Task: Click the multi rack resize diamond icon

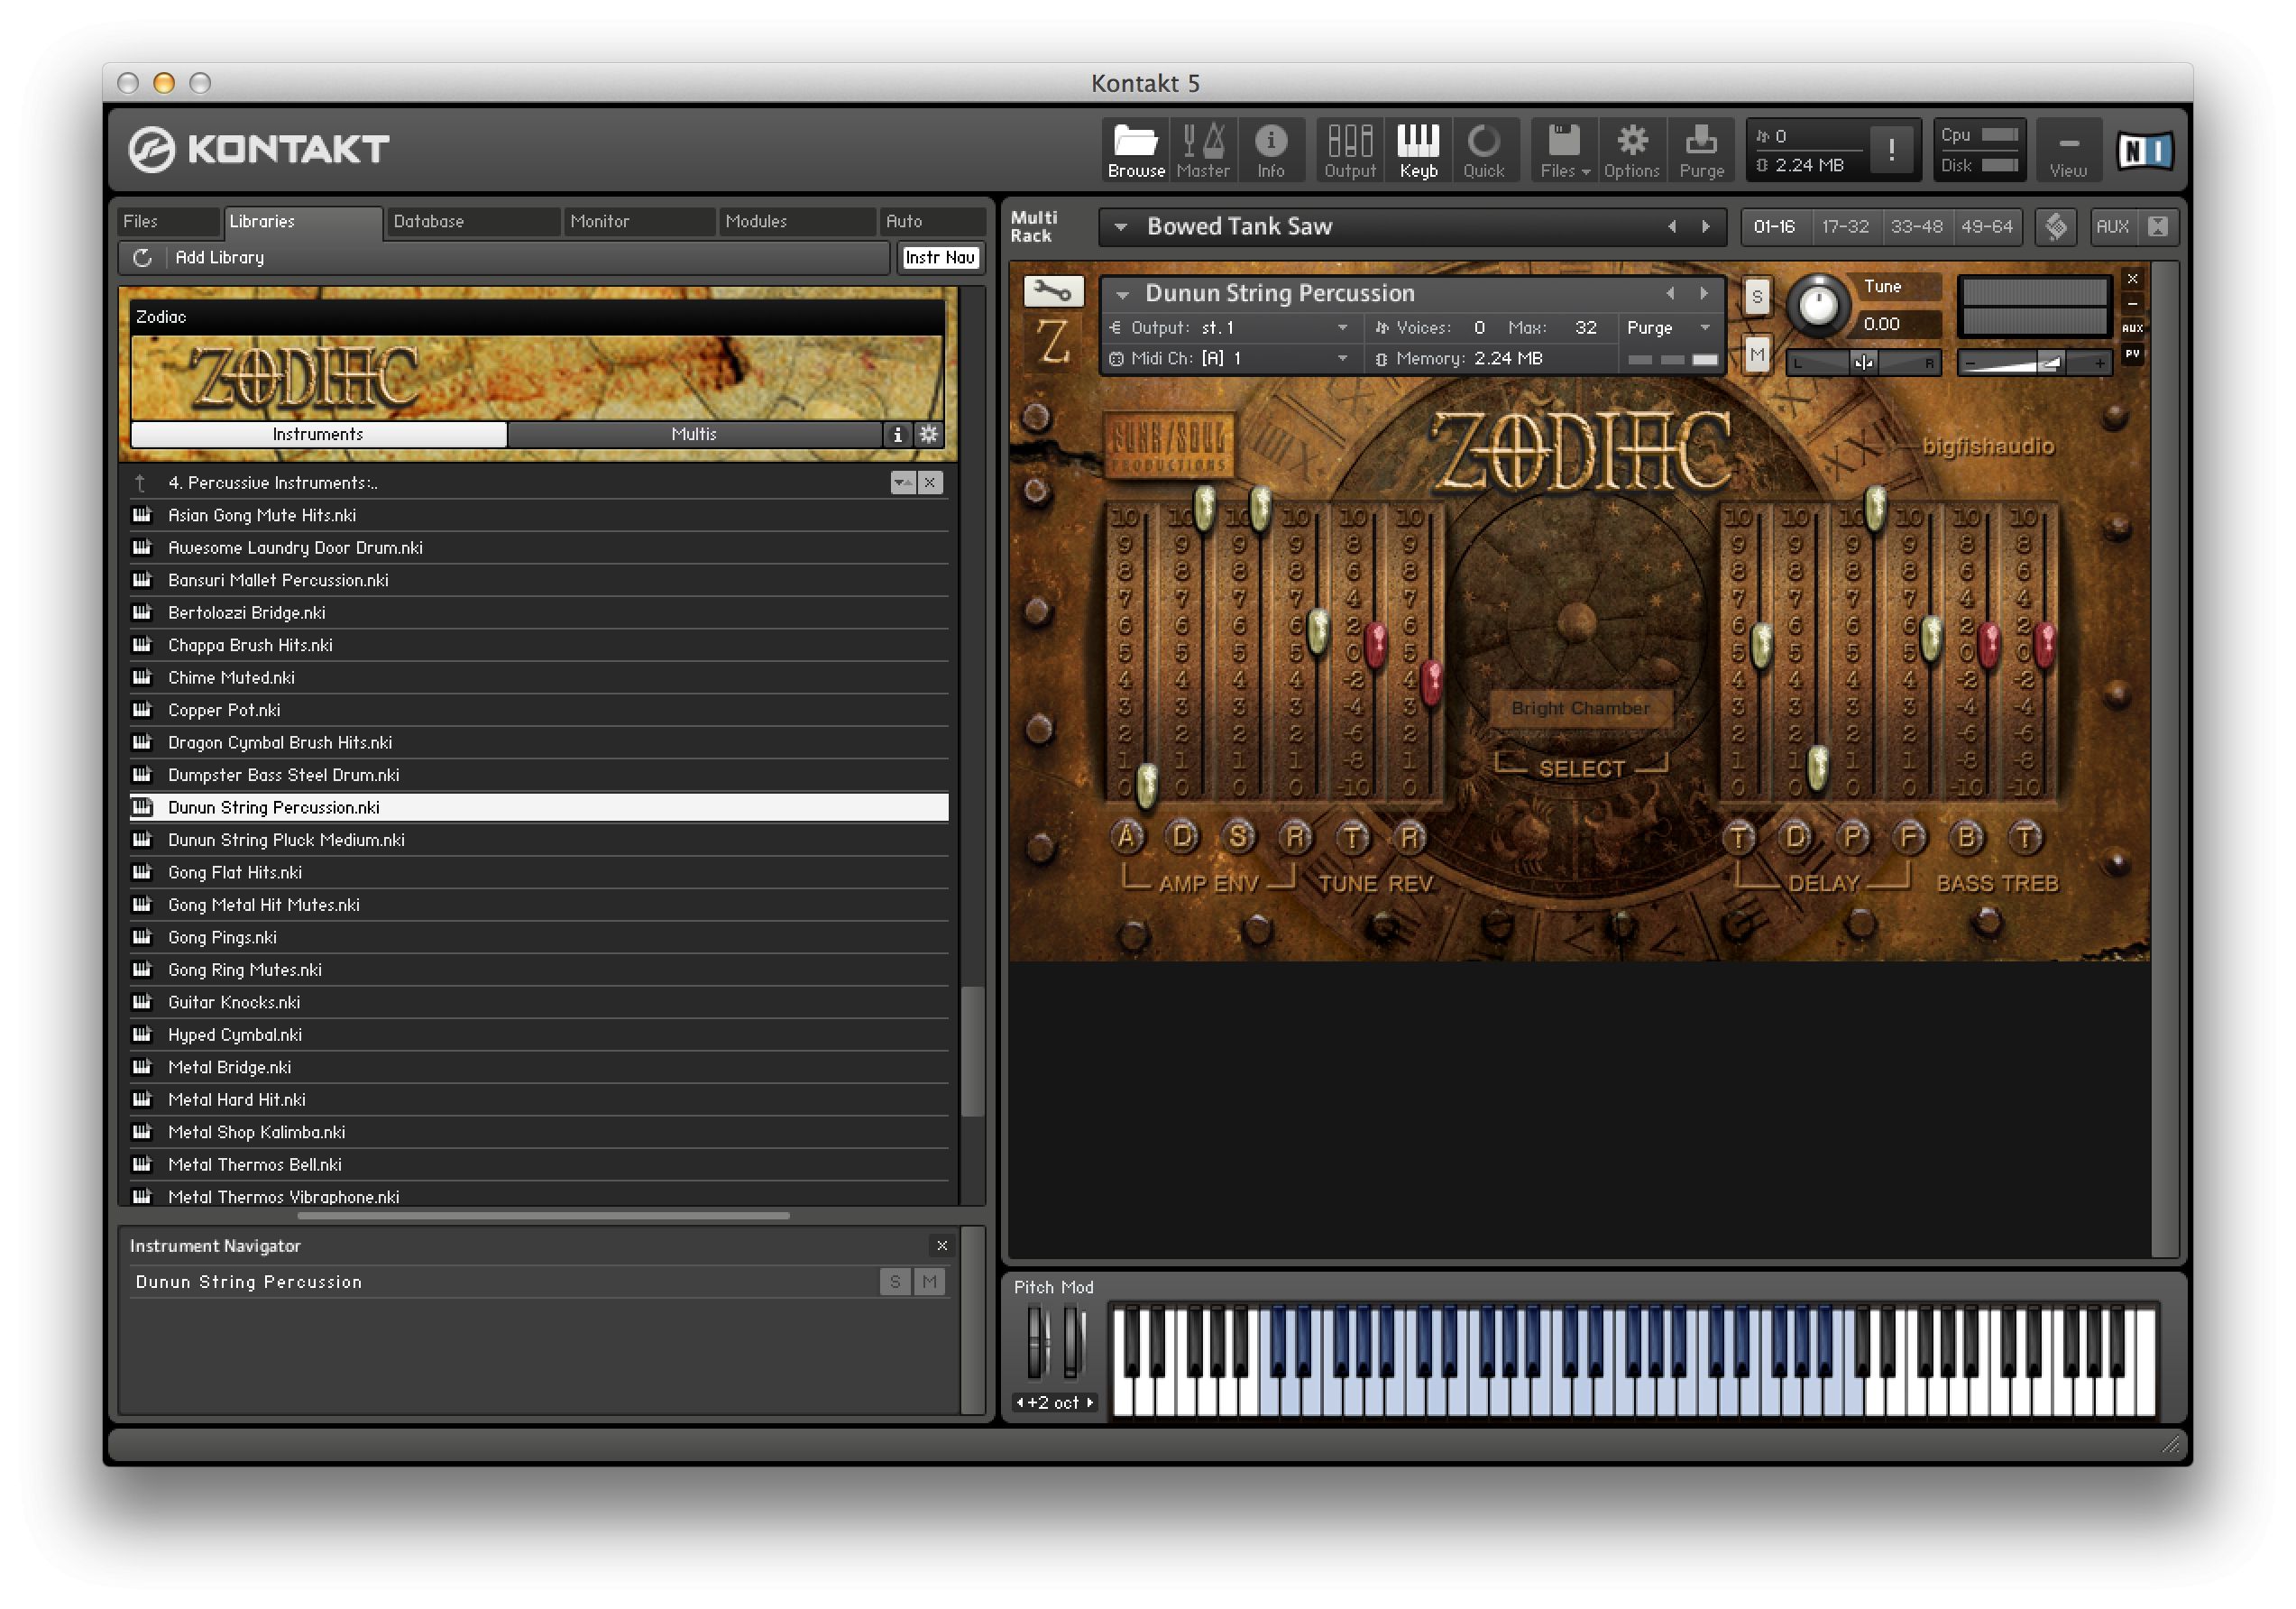Action: pos(2056,227)
